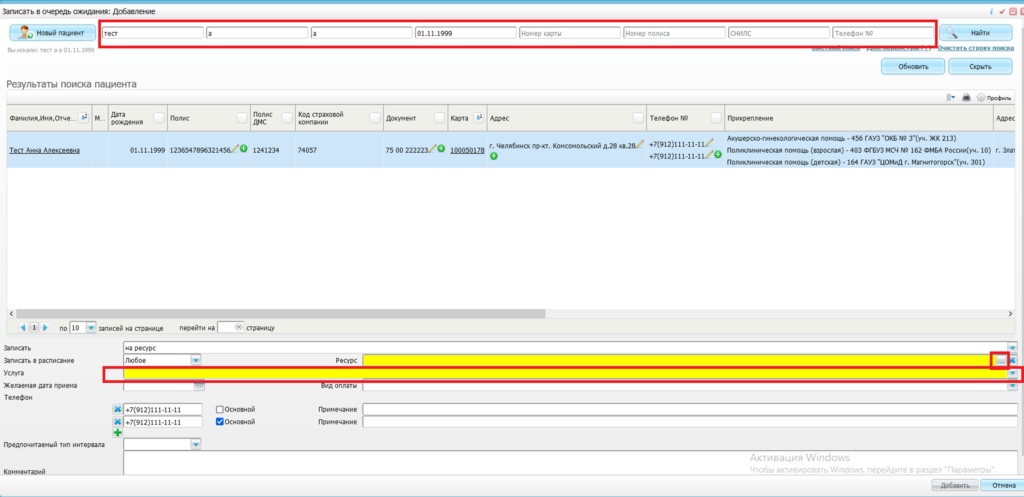
Task: Click the Телефон № search field
Action: (883, 33)
